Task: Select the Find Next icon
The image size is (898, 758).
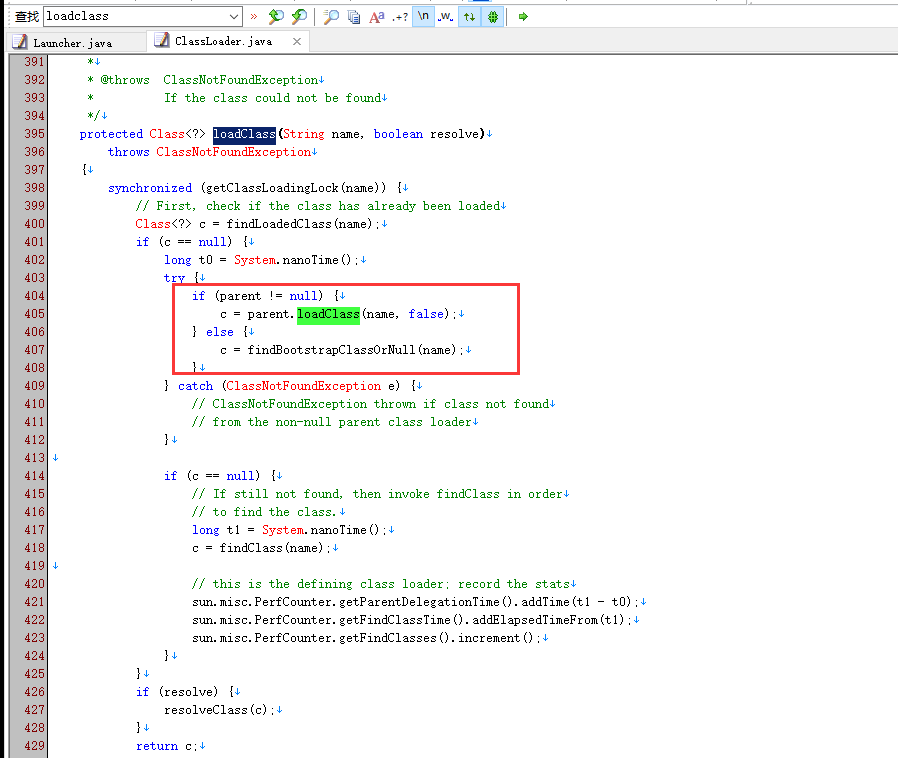Action: 301,16
